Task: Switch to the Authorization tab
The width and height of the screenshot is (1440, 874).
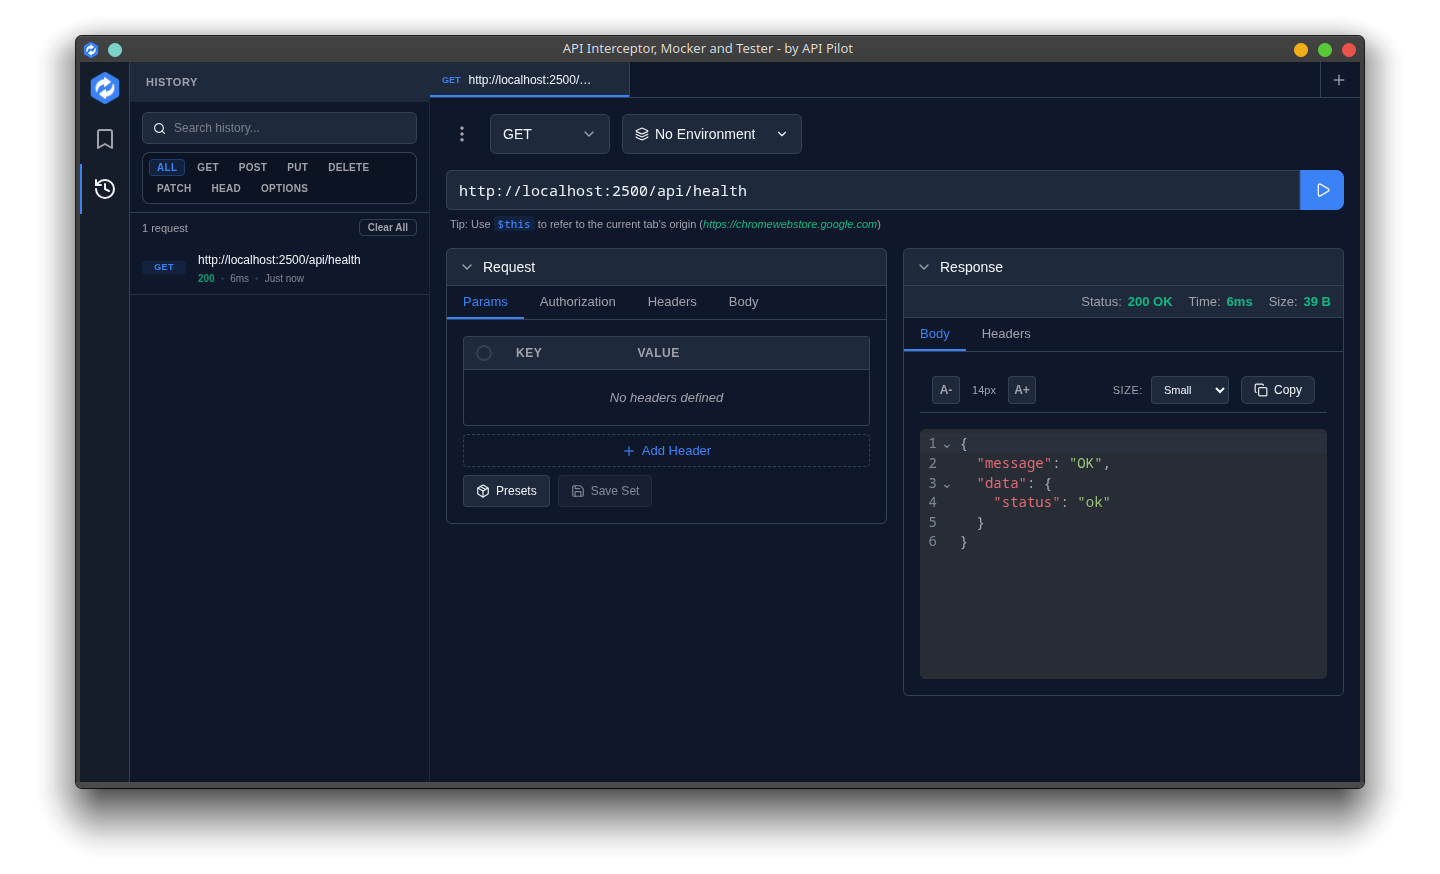Action: (577, 301)
